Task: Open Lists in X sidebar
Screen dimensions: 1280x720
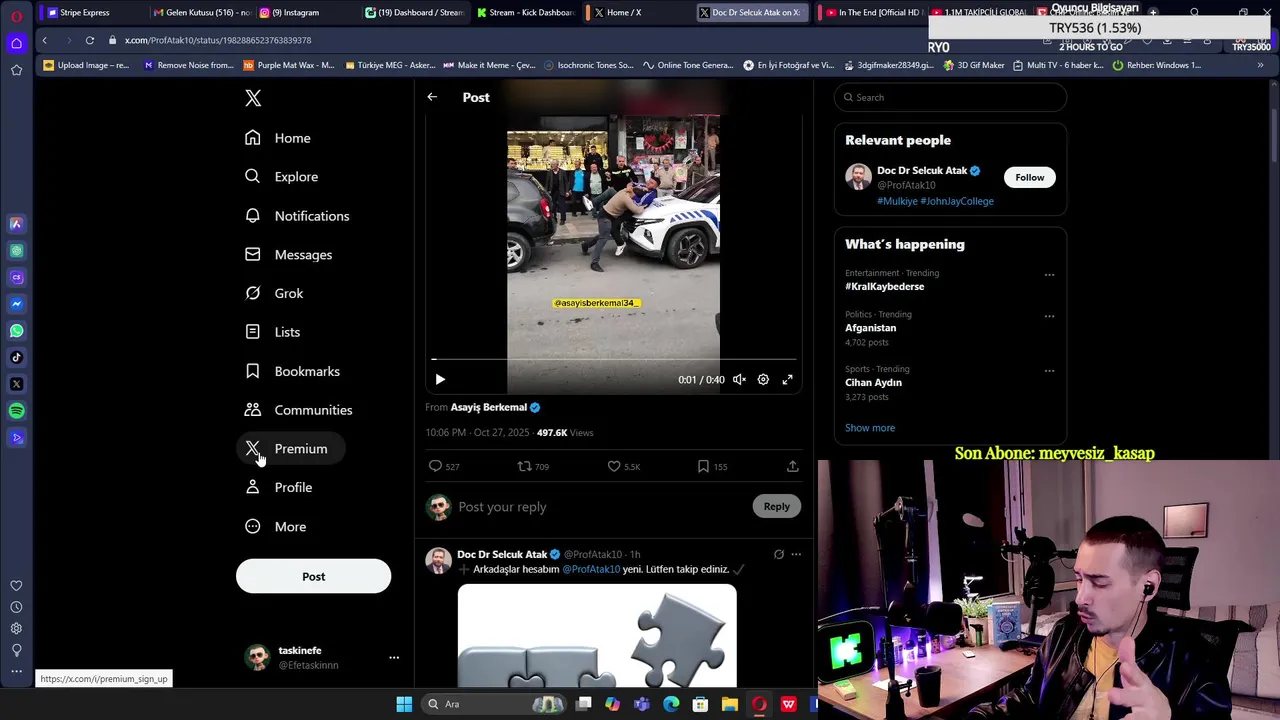Action: tap(273, 332)
